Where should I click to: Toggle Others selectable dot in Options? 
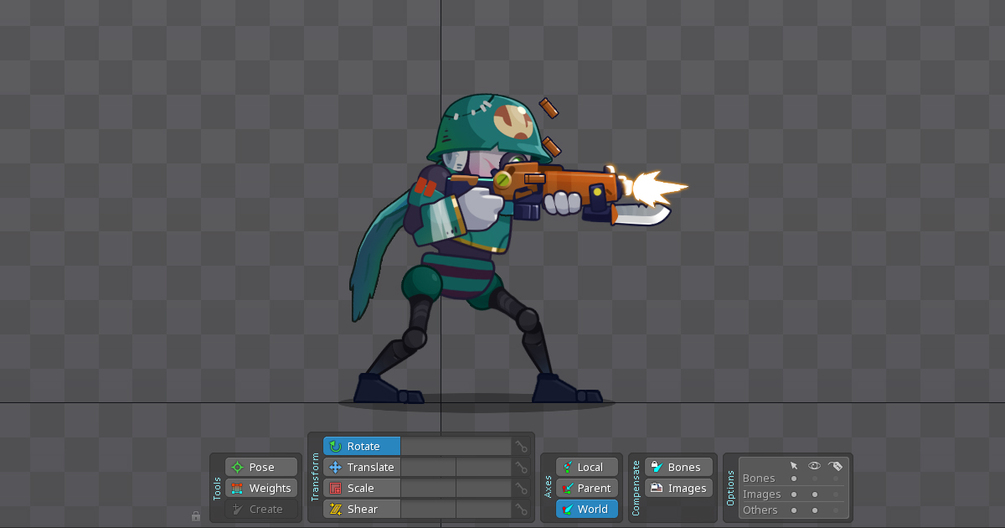[794, 511]
